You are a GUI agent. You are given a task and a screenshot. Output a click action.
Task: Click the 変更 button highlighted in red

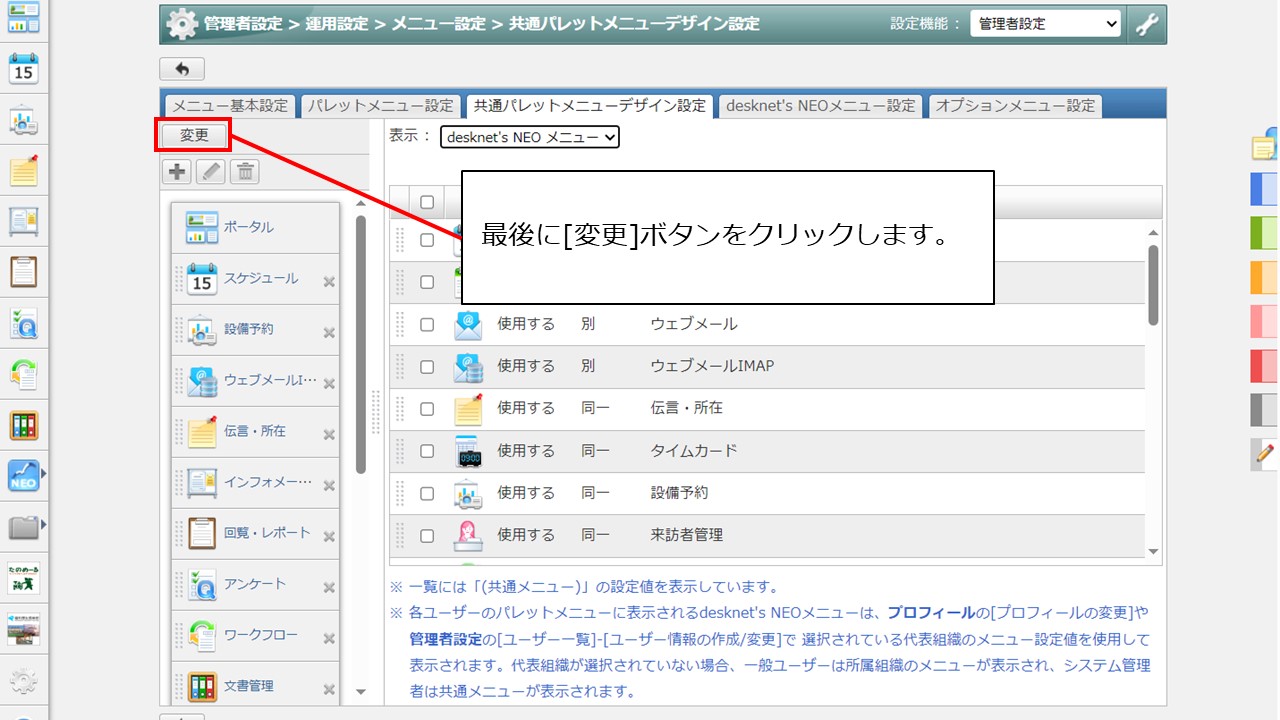pos(192,134)
